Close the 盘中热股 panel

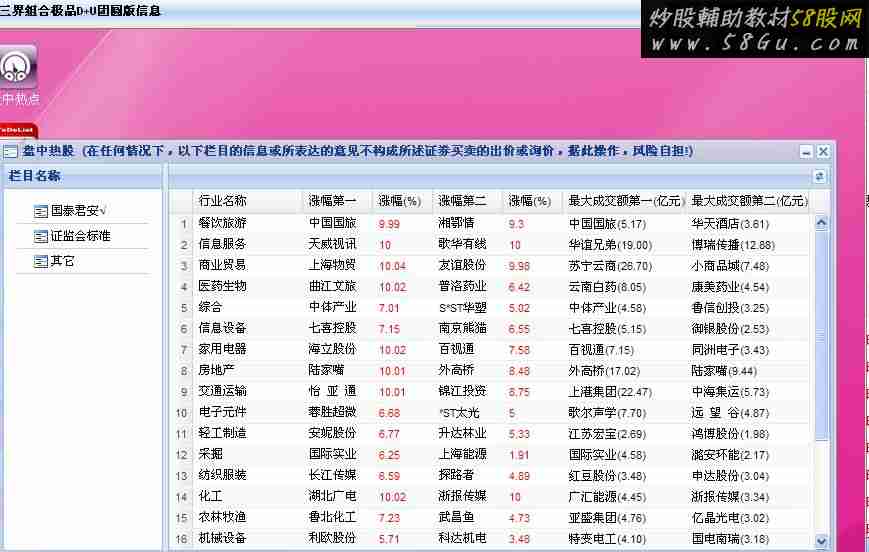click(824, 151)
